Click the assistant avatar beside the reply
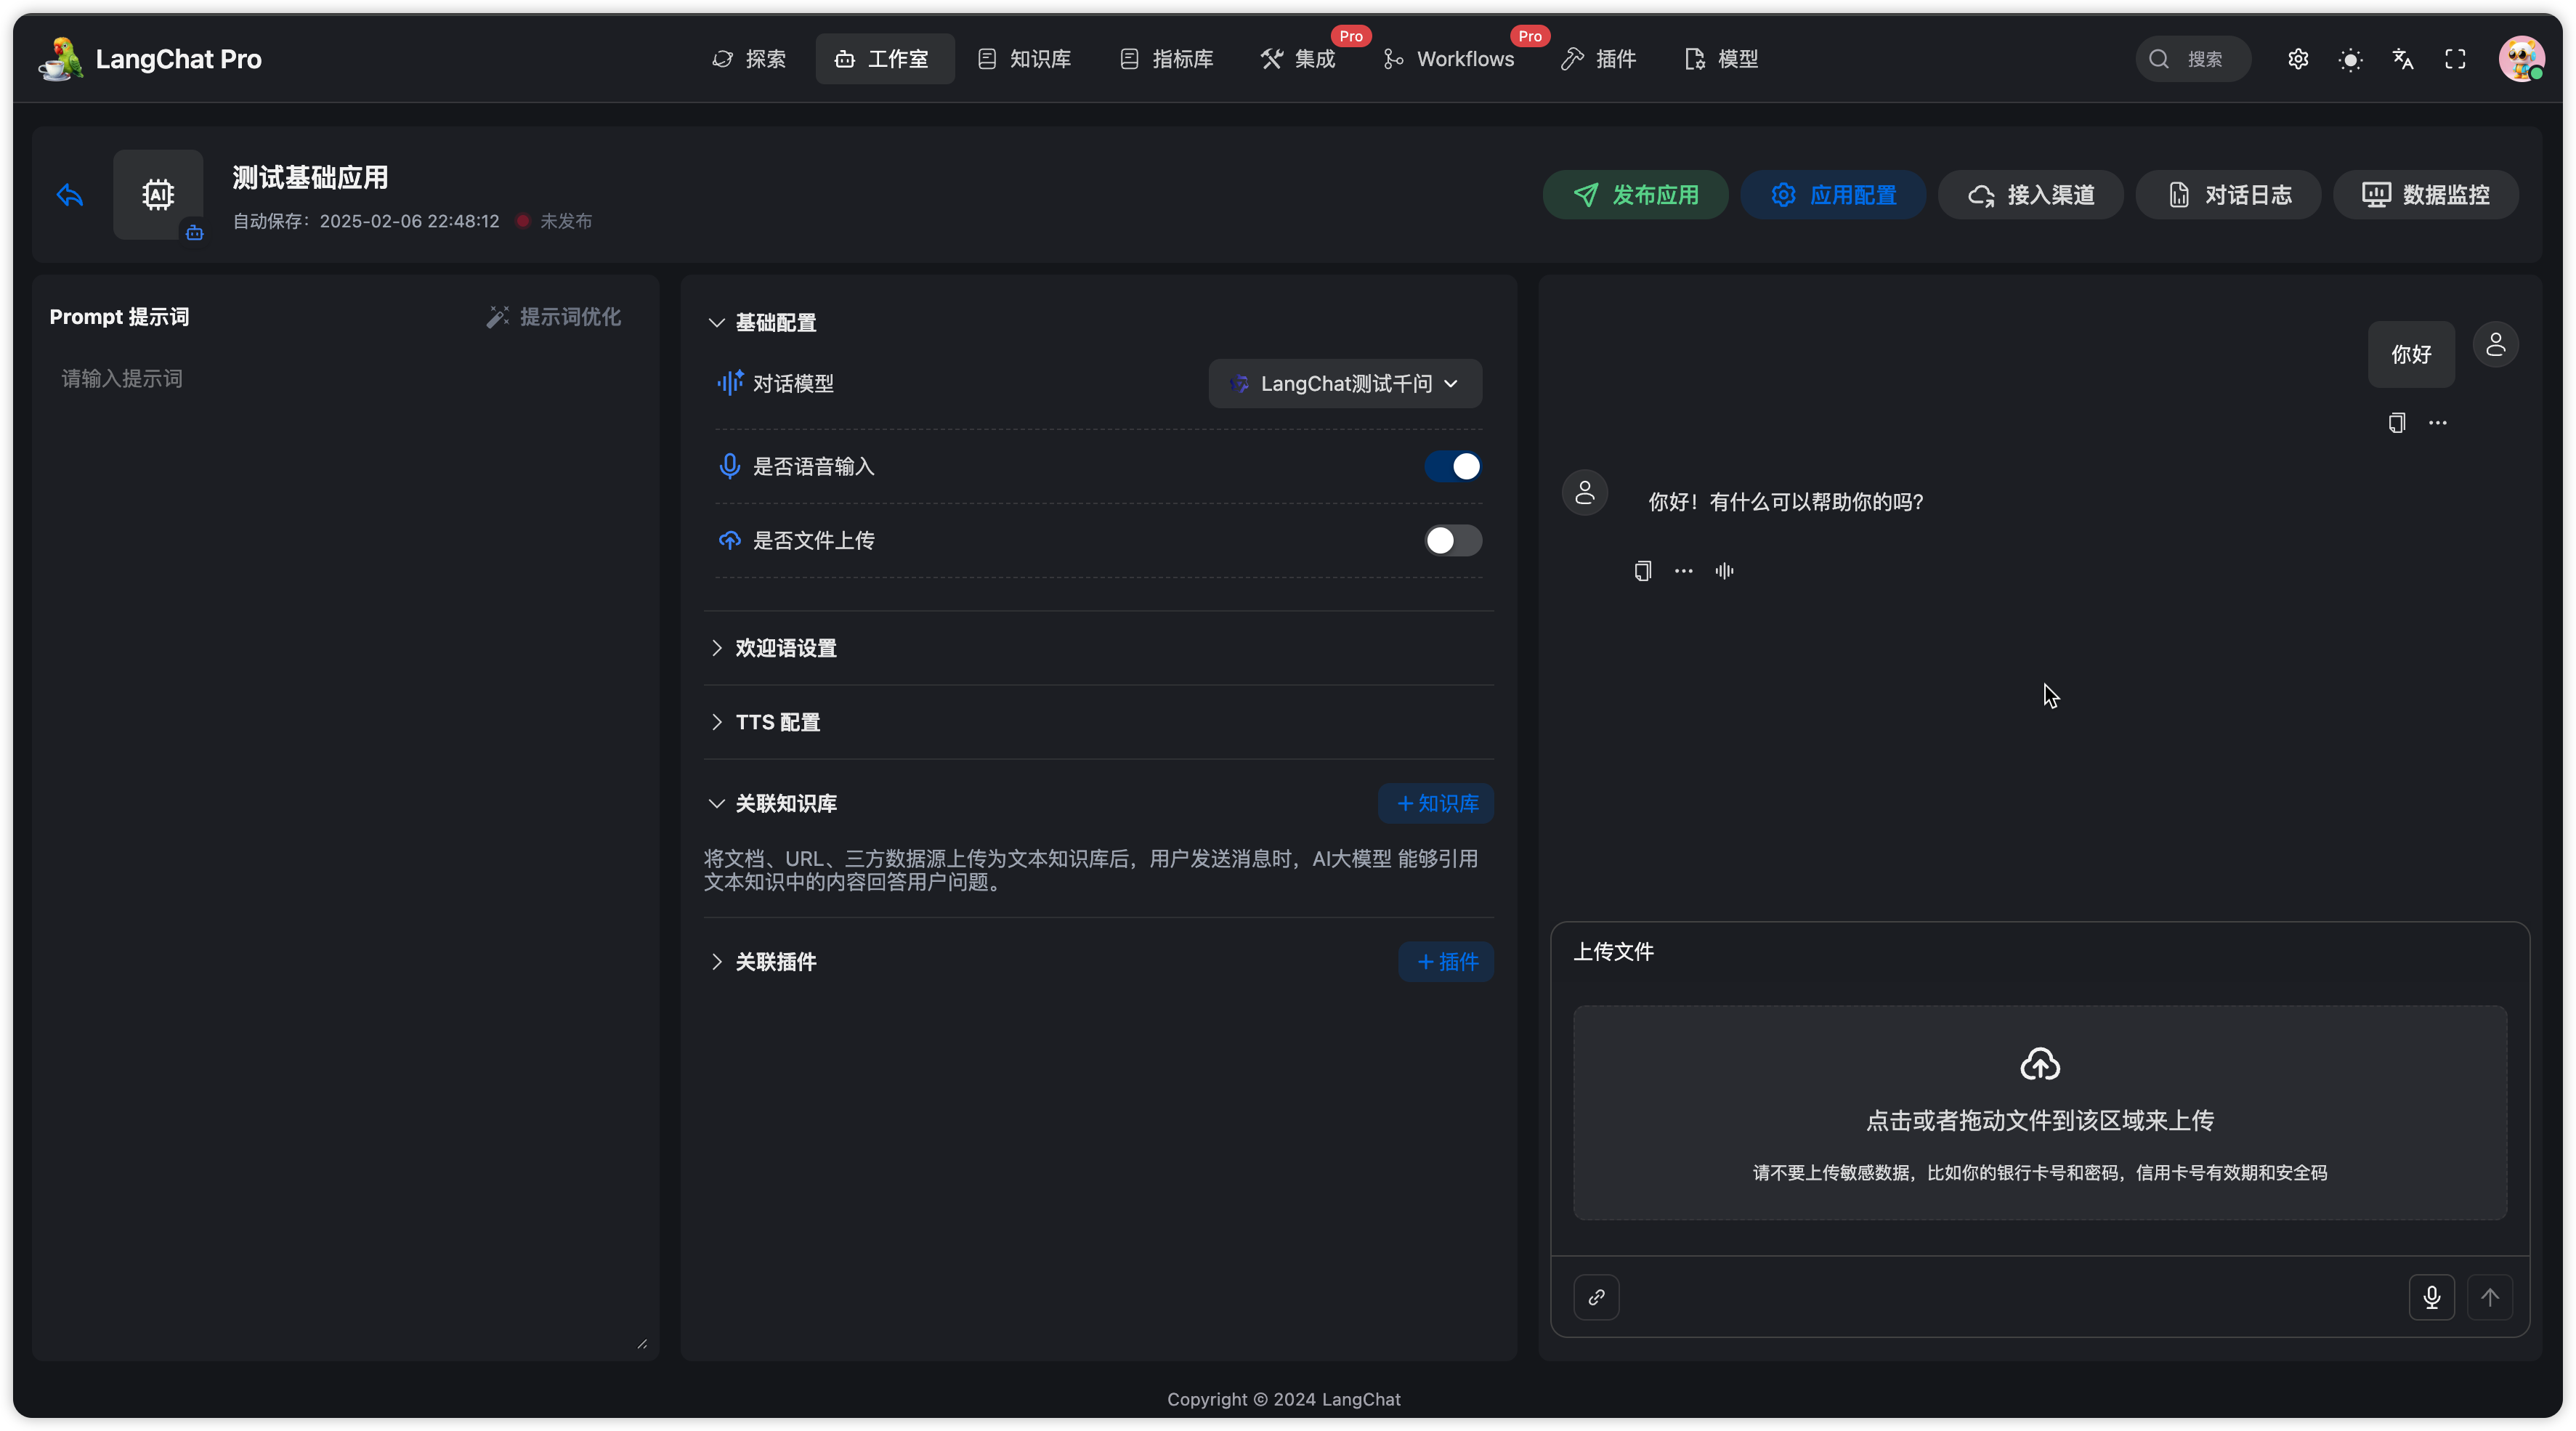 (x=1585, y=492)
